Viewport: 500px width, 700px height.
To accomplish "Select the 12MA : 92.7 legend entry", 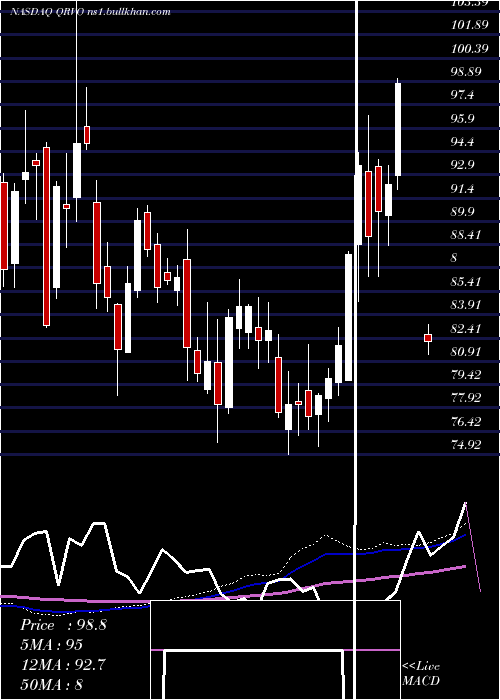I will pos(63,665).
